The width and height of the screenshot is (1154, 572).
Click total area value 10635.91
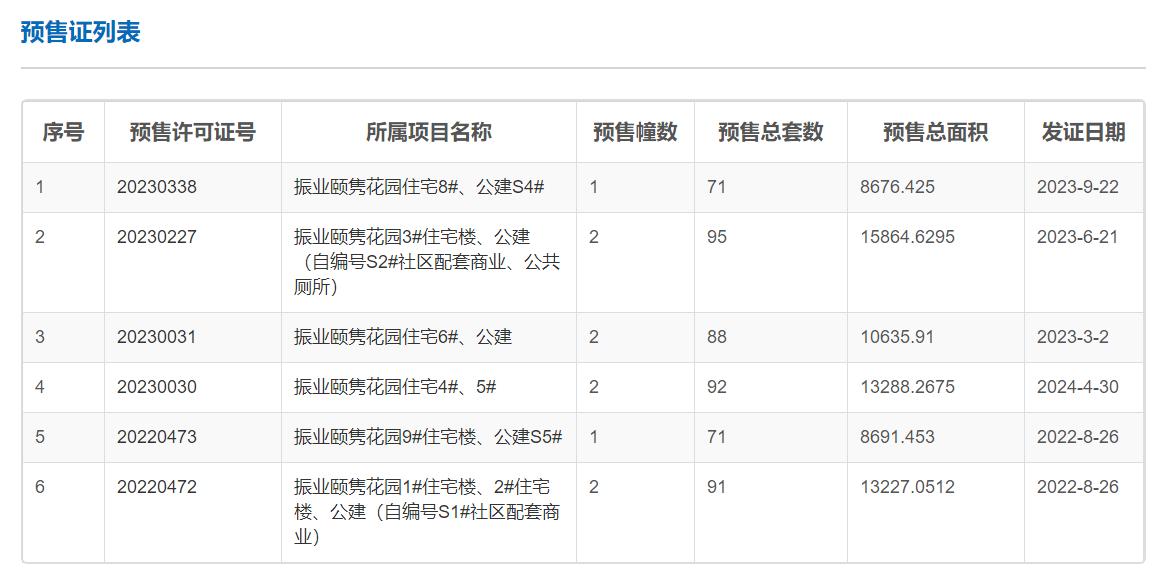pyautogui.click(x=896, y=337)
